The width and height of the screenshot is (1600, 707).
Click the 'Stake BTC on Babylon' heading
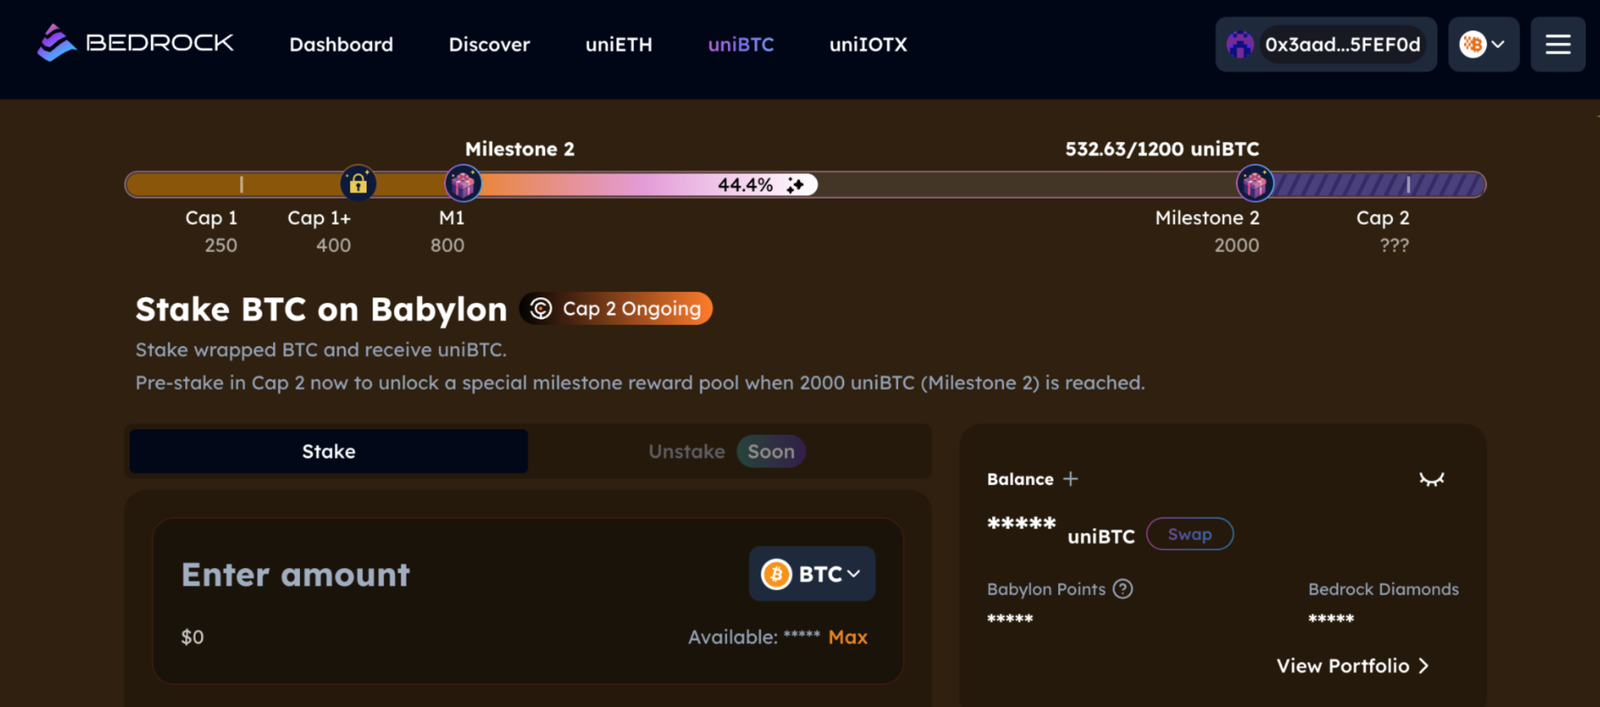[321, 310]
